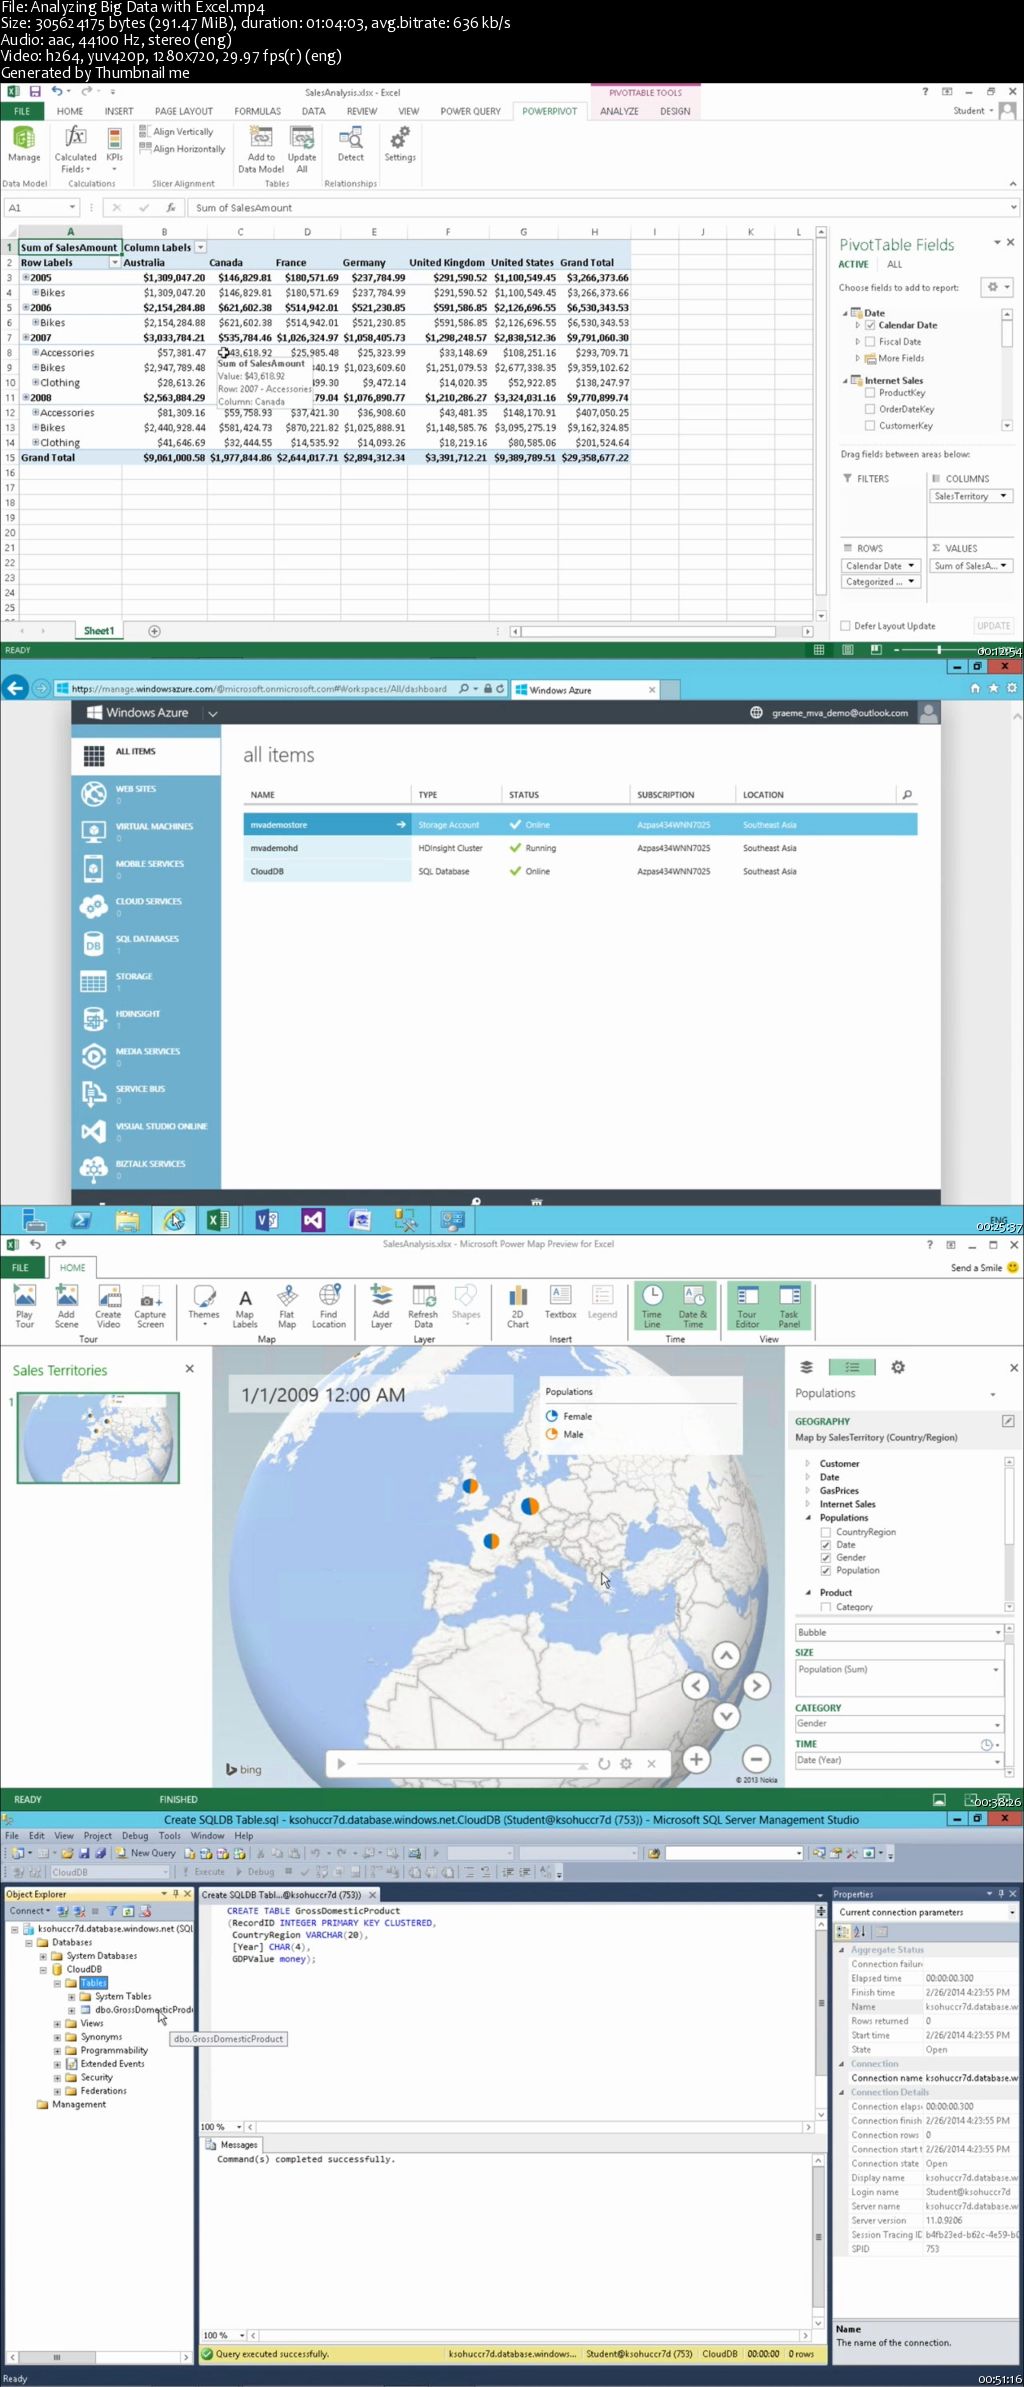
Task: Toggle the Calendar Date field checkbox
Action: (x=870, y=325)
